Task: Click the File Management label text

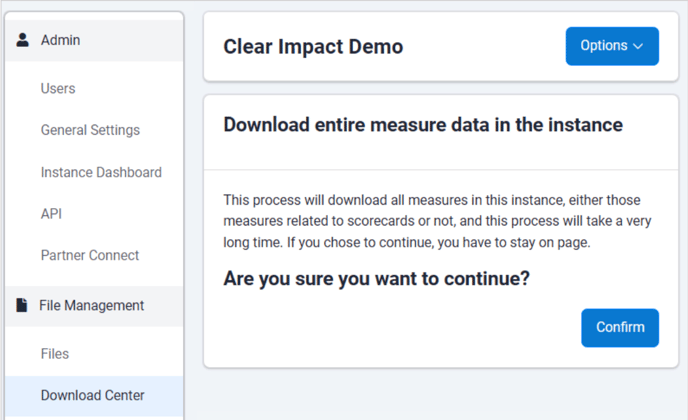Action: [91, 306]
